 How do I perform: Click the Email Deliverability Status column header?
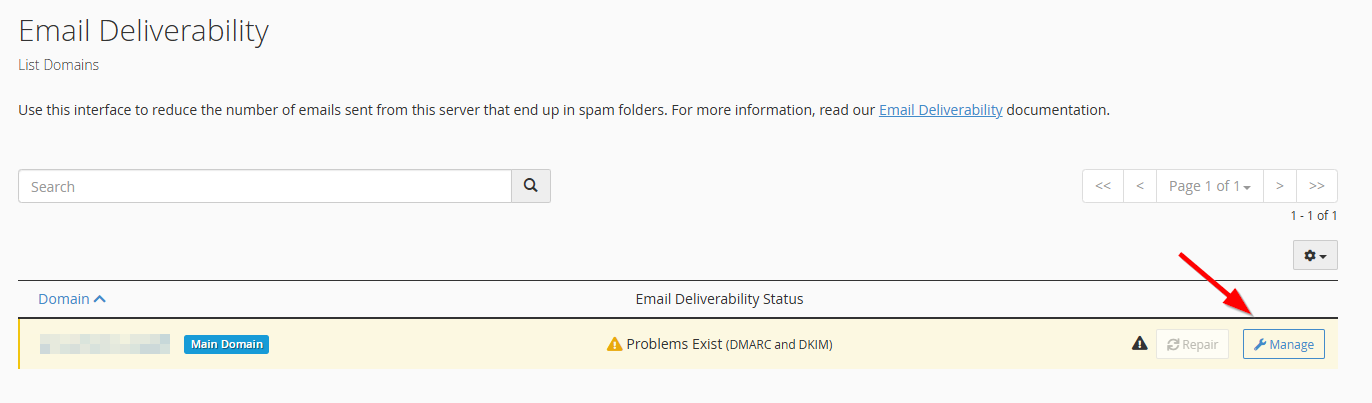point(719,299)
